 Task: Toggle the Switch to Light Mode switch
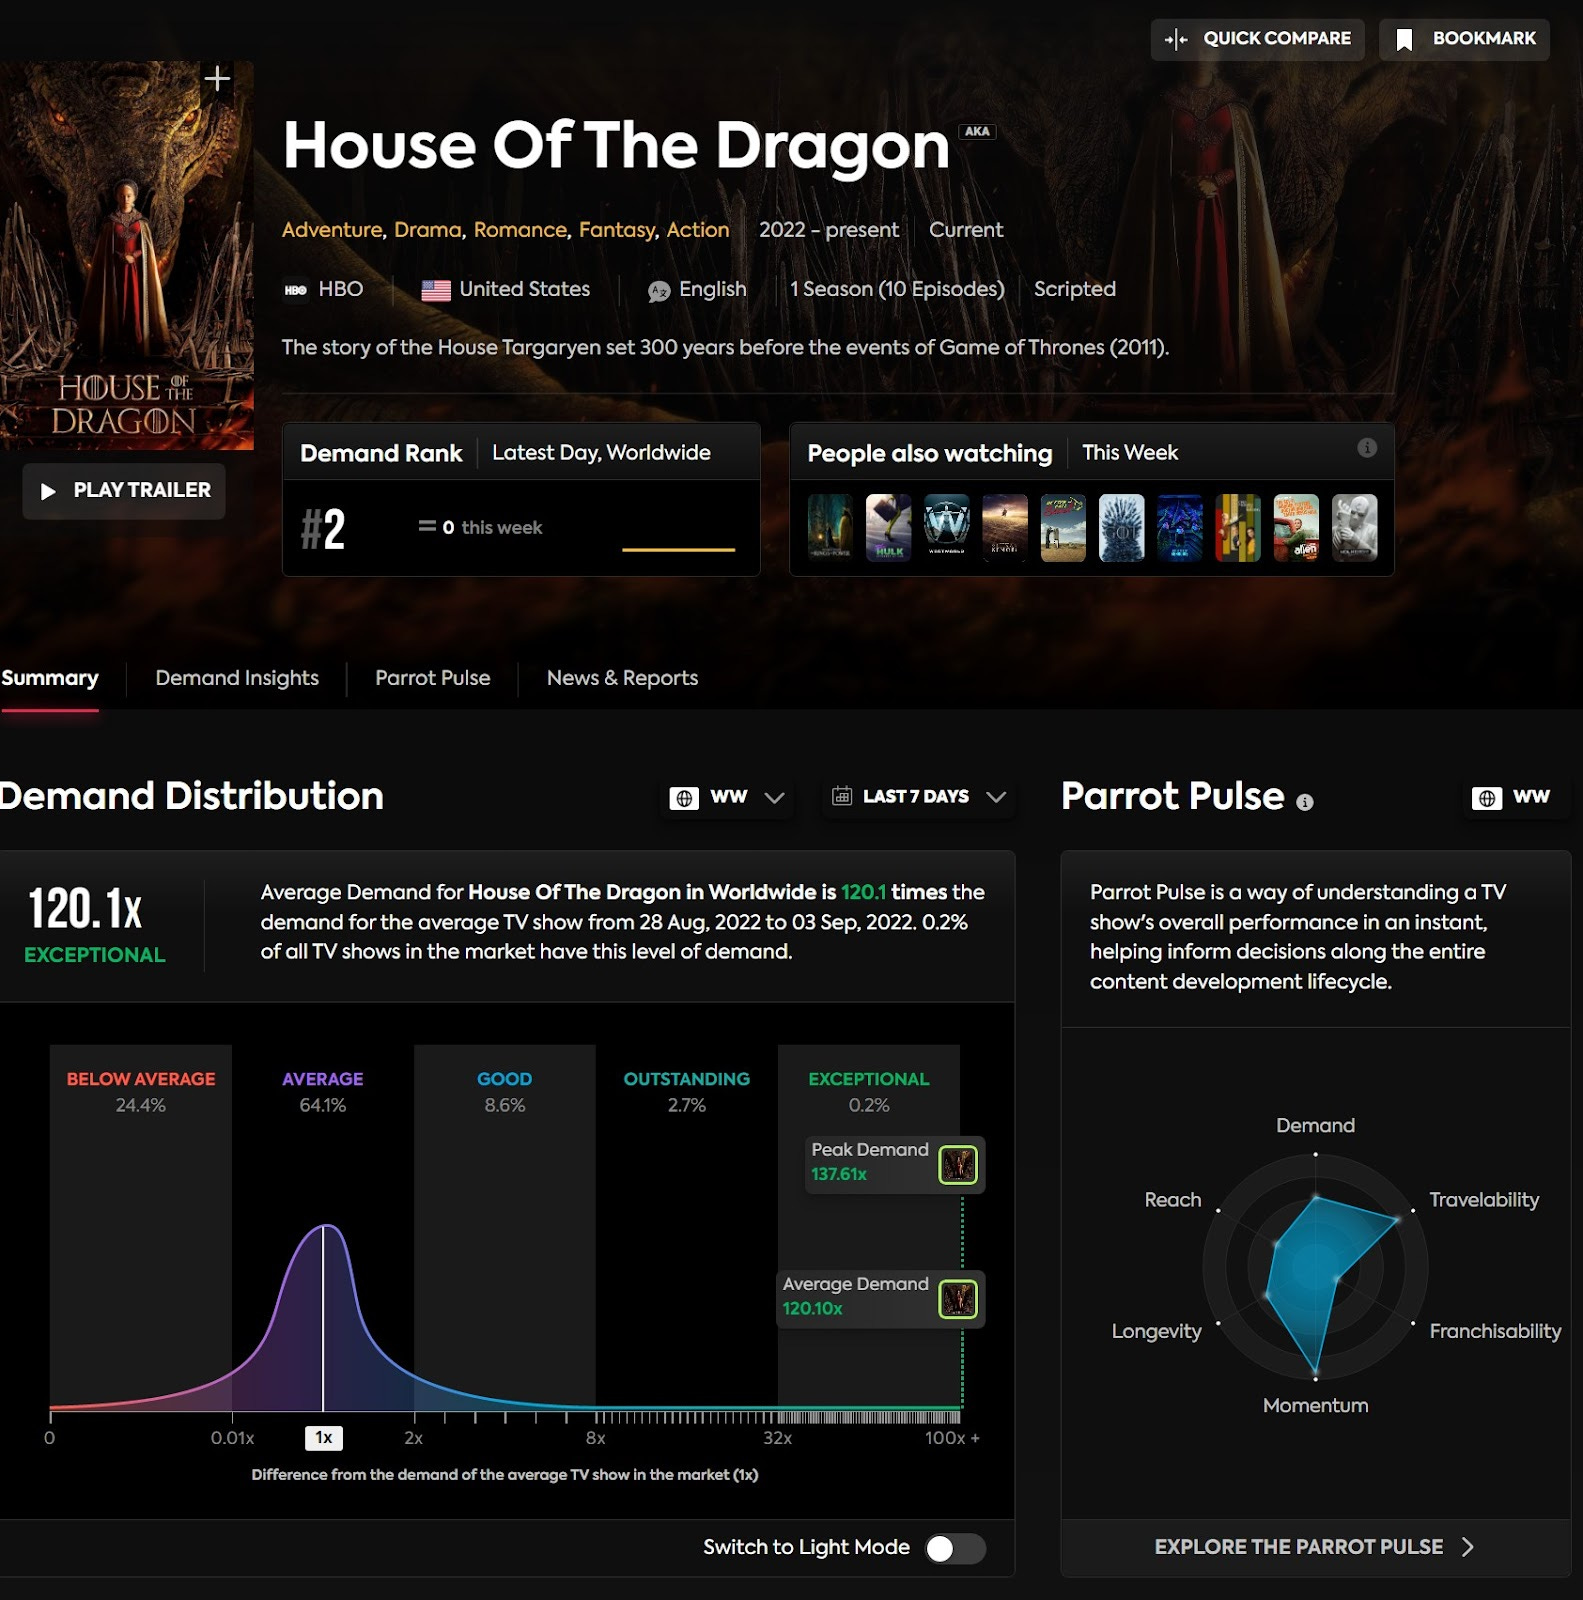(955, 1548)
